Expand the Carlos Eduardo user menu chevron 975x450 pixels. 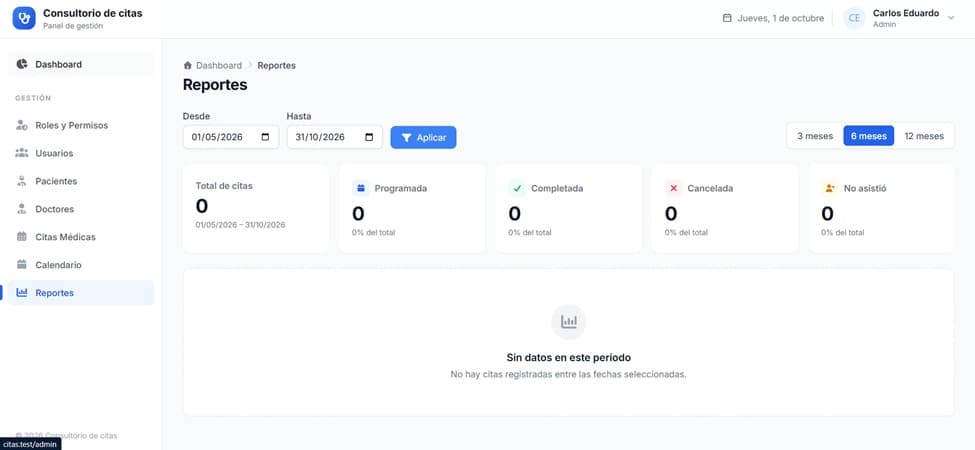point(950,18)
